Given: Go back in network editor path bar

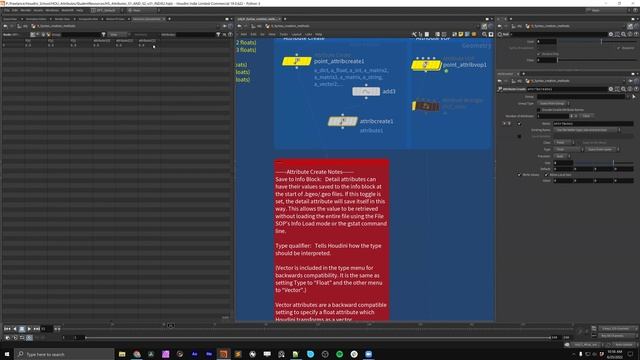Looking at the screenshot, I should 240,26.
